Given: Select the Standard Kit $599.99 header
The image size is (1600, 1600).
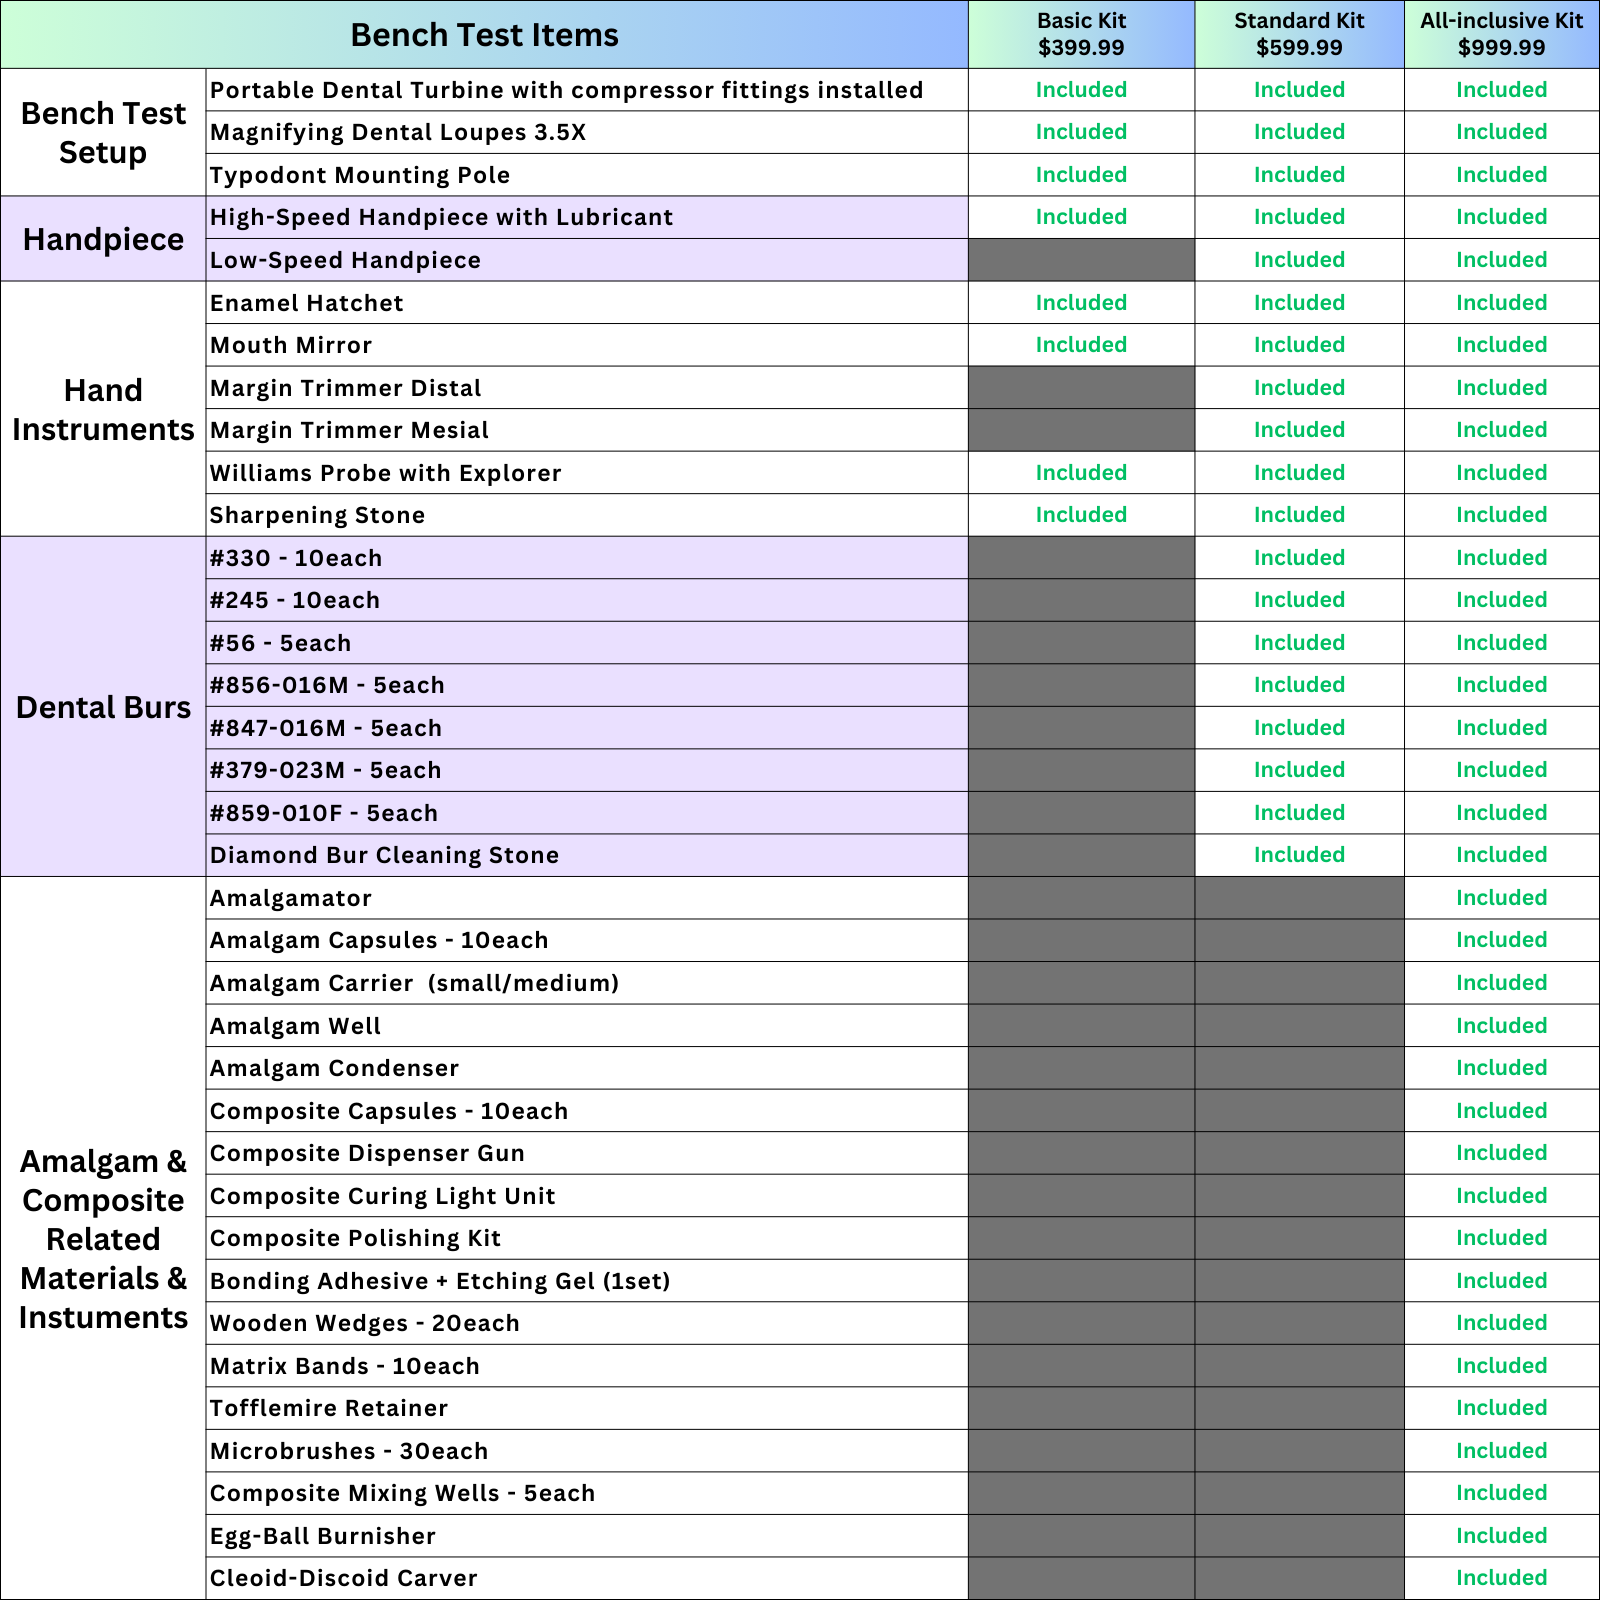Looking at the screenshot, I should coord(1299,35).
